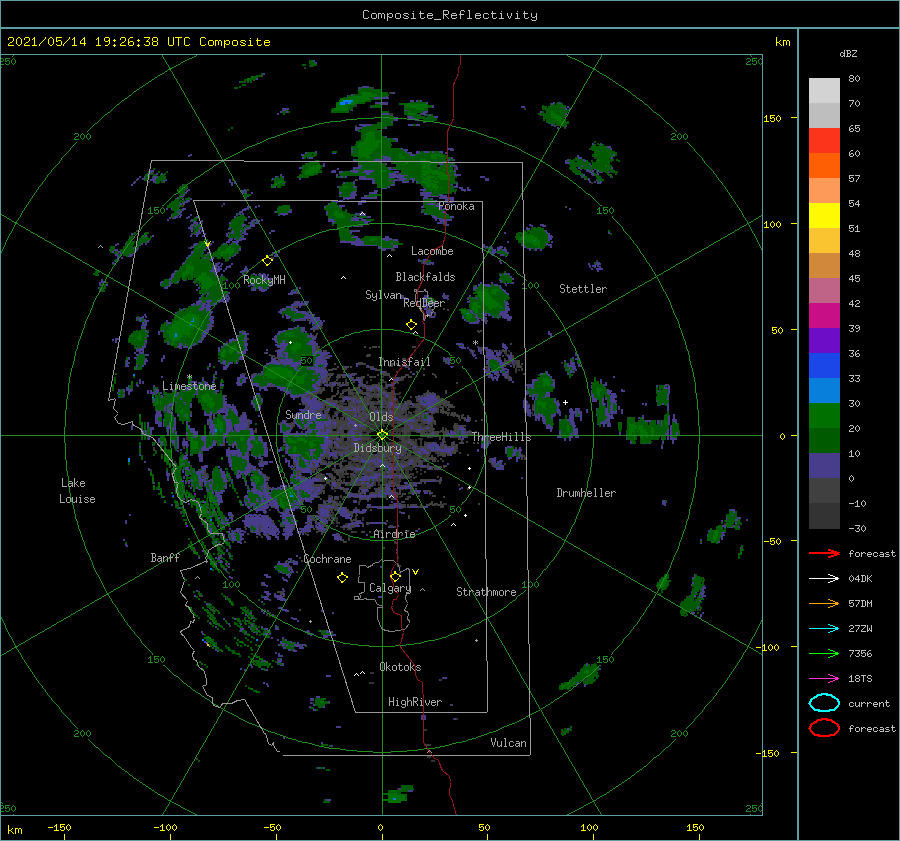900x841 pixels.
Task: Click the 04DK legend text
Action: (x=860, y=579)
